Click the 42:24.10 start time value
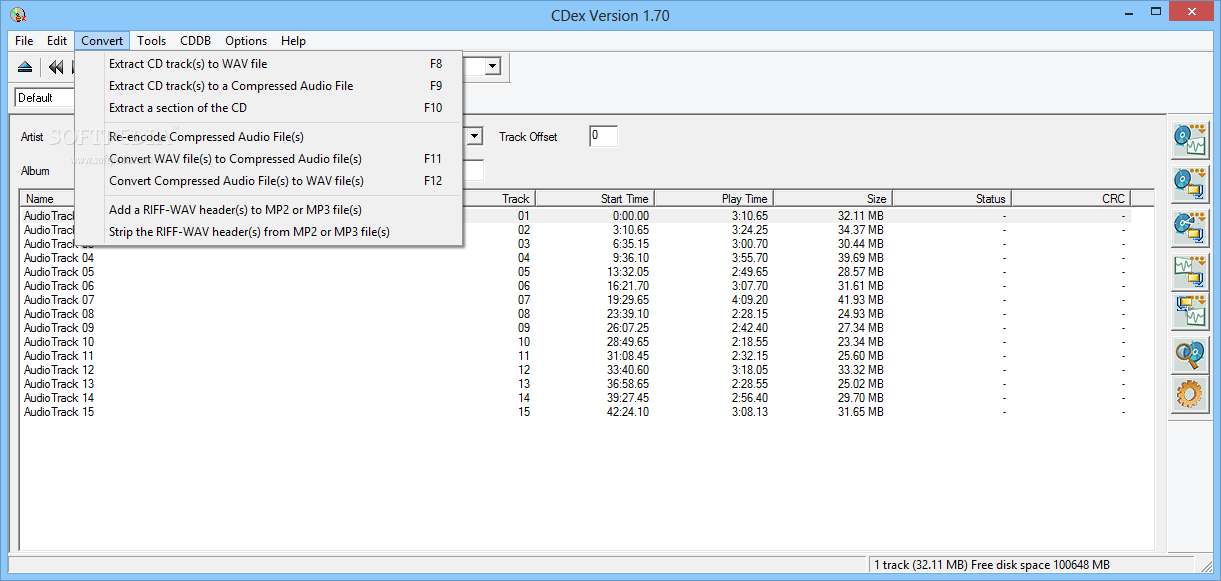The height and width of the screenshot is (581, 1221). (x=626, y=412)
